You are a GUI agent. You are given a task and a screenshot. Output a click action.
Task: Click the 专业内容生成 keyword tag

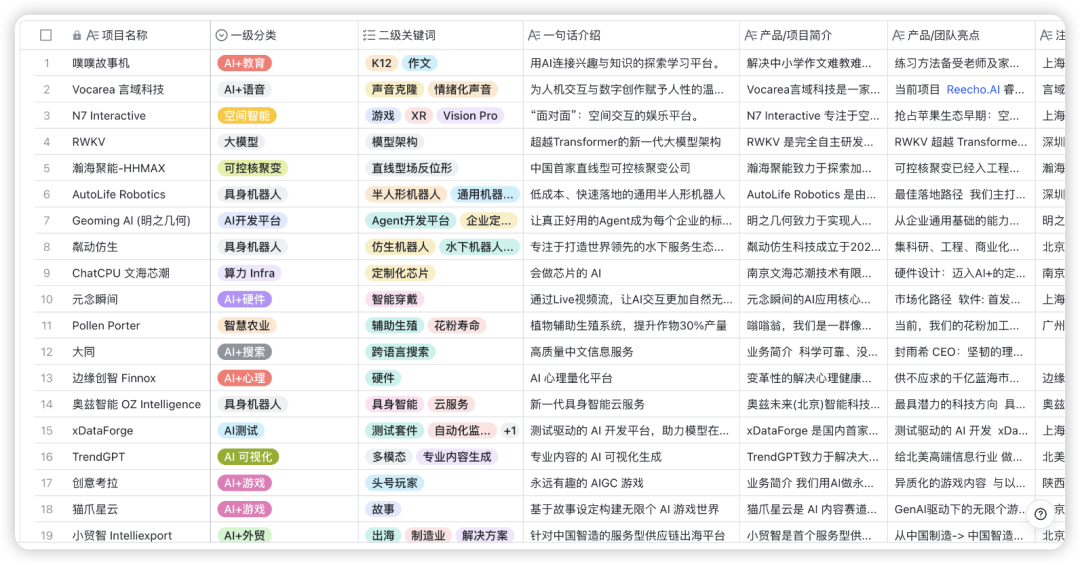click(457, 457)
